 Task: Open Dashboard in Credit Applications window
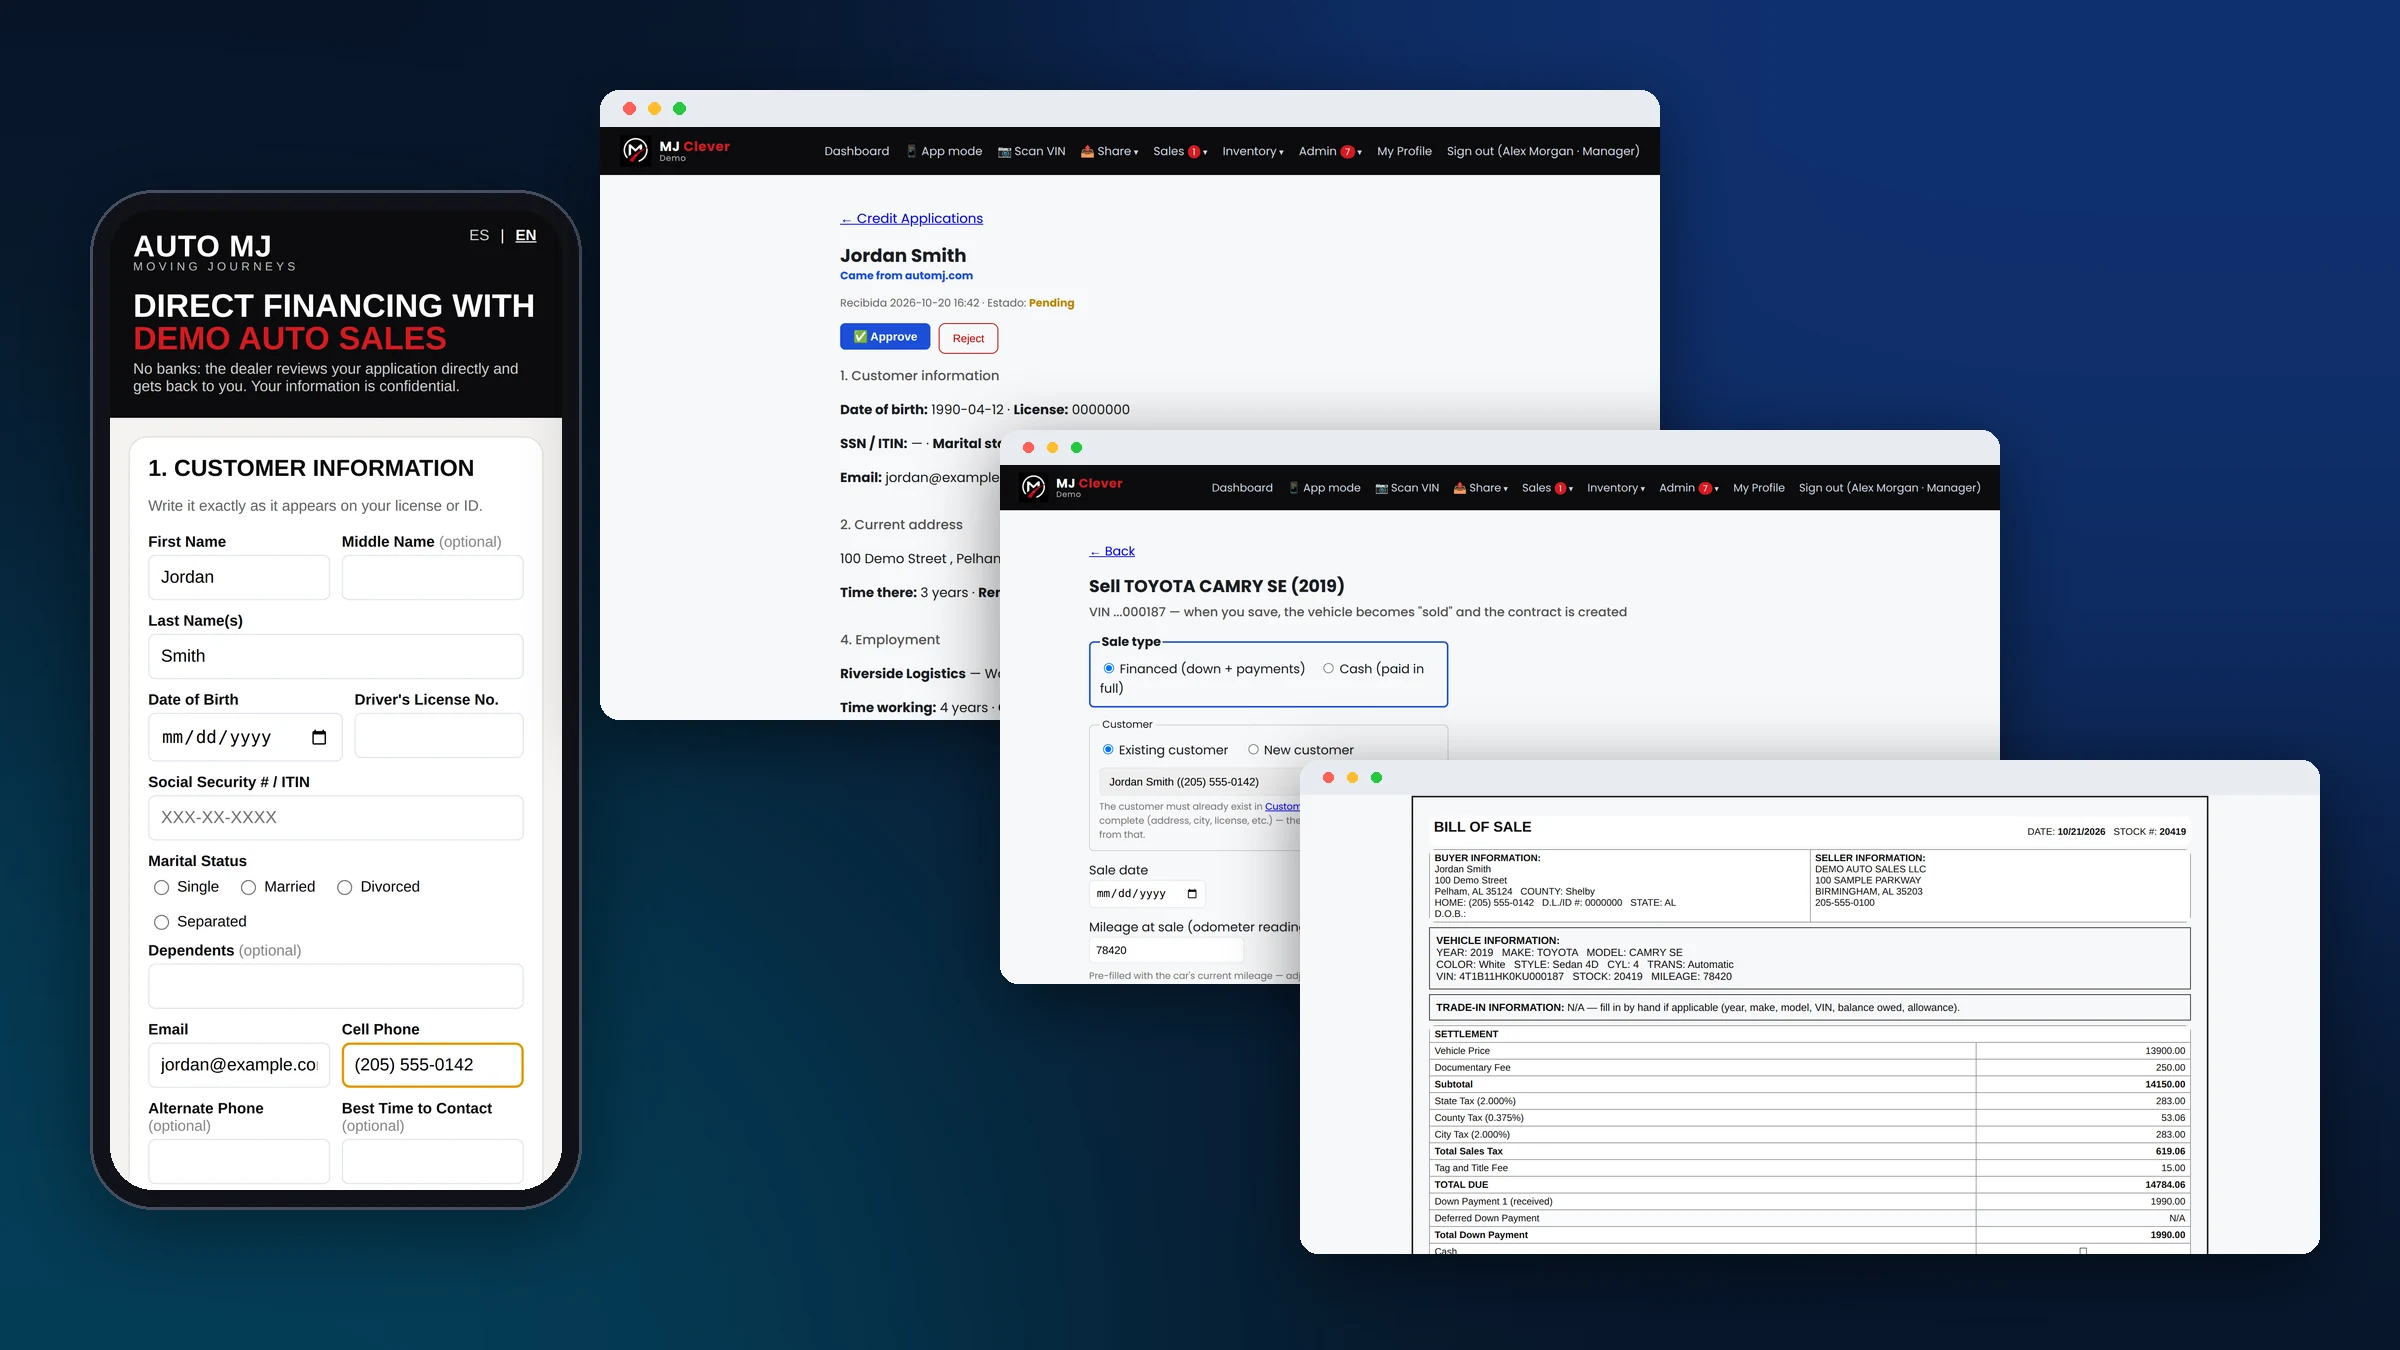856,151
